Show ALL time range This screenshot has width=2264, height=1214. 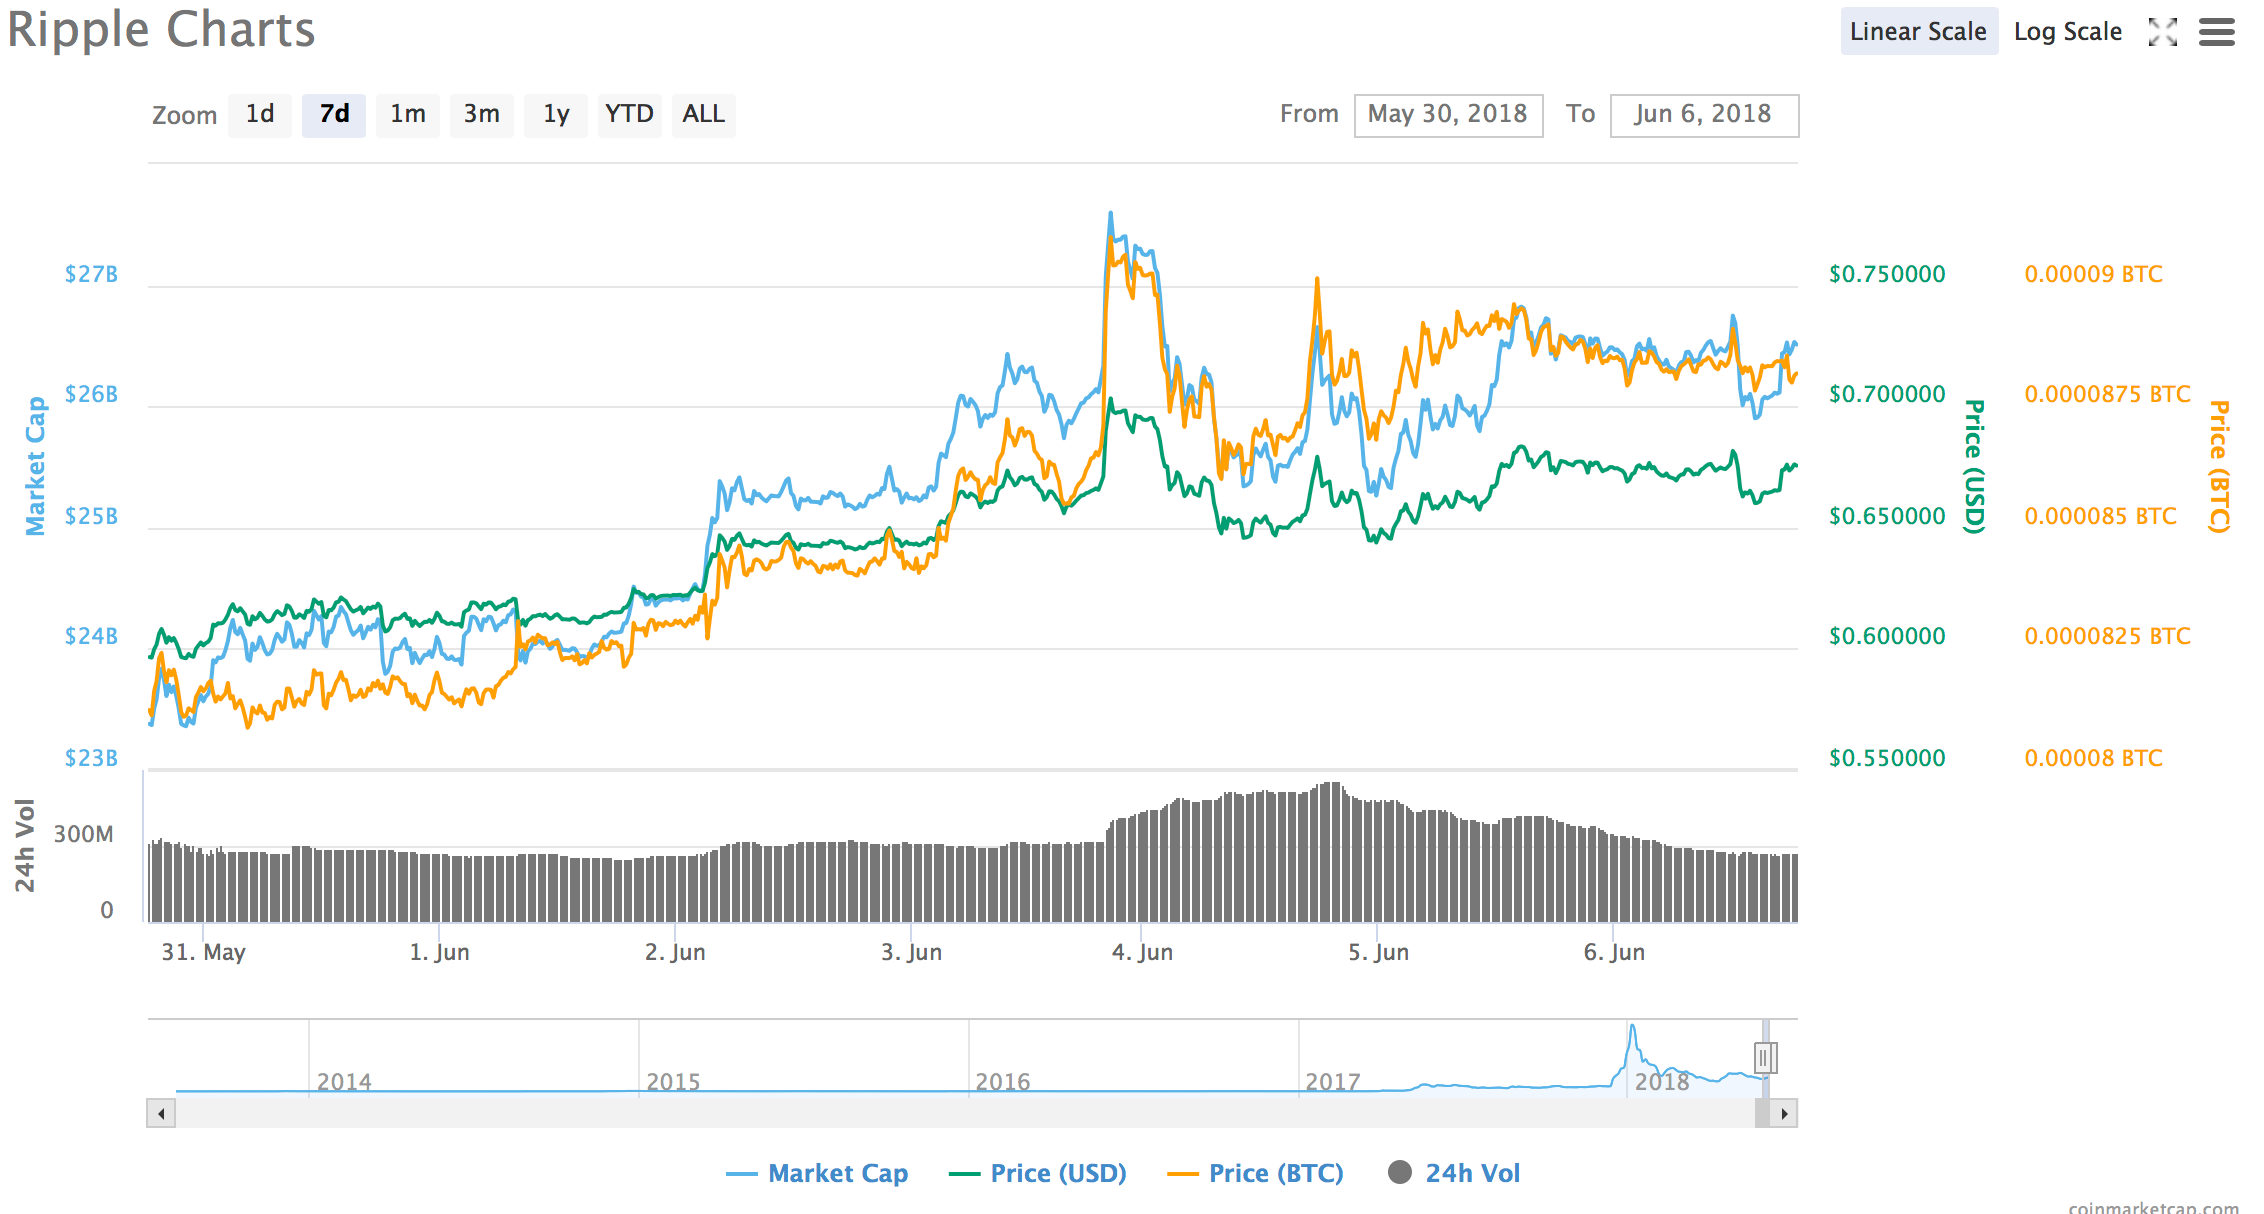point(703,115)
